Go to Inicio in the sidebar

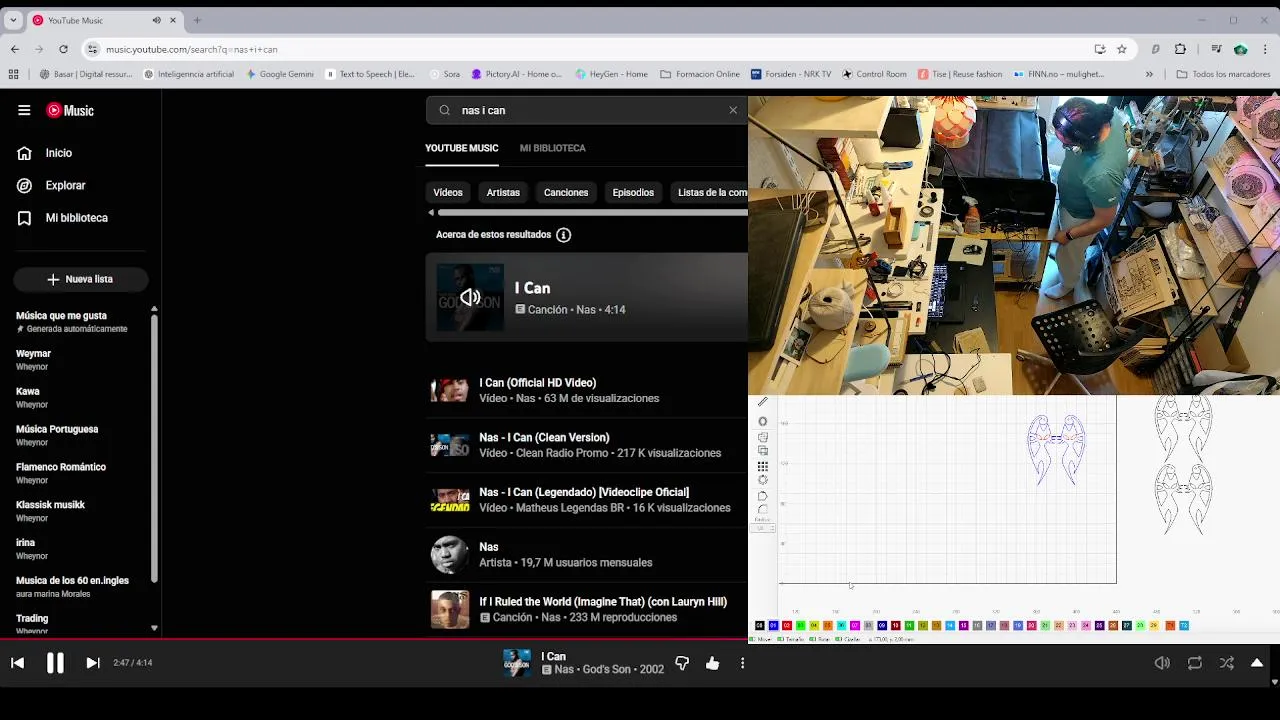58,153
